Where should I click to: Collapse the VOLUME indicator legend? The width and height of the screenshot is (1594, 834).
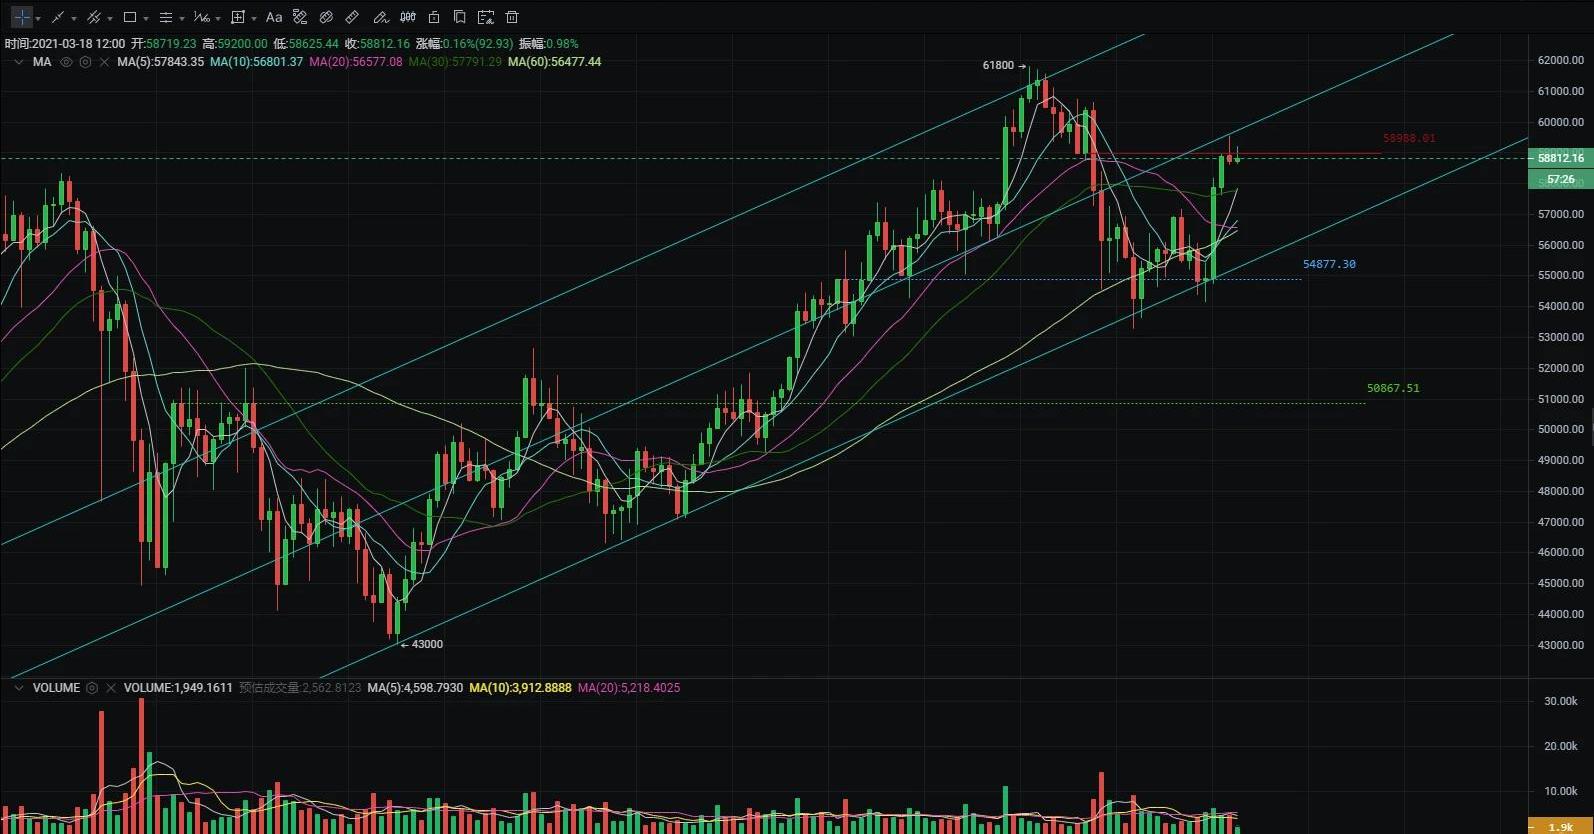pyautogui.click(x=18, y=688)
